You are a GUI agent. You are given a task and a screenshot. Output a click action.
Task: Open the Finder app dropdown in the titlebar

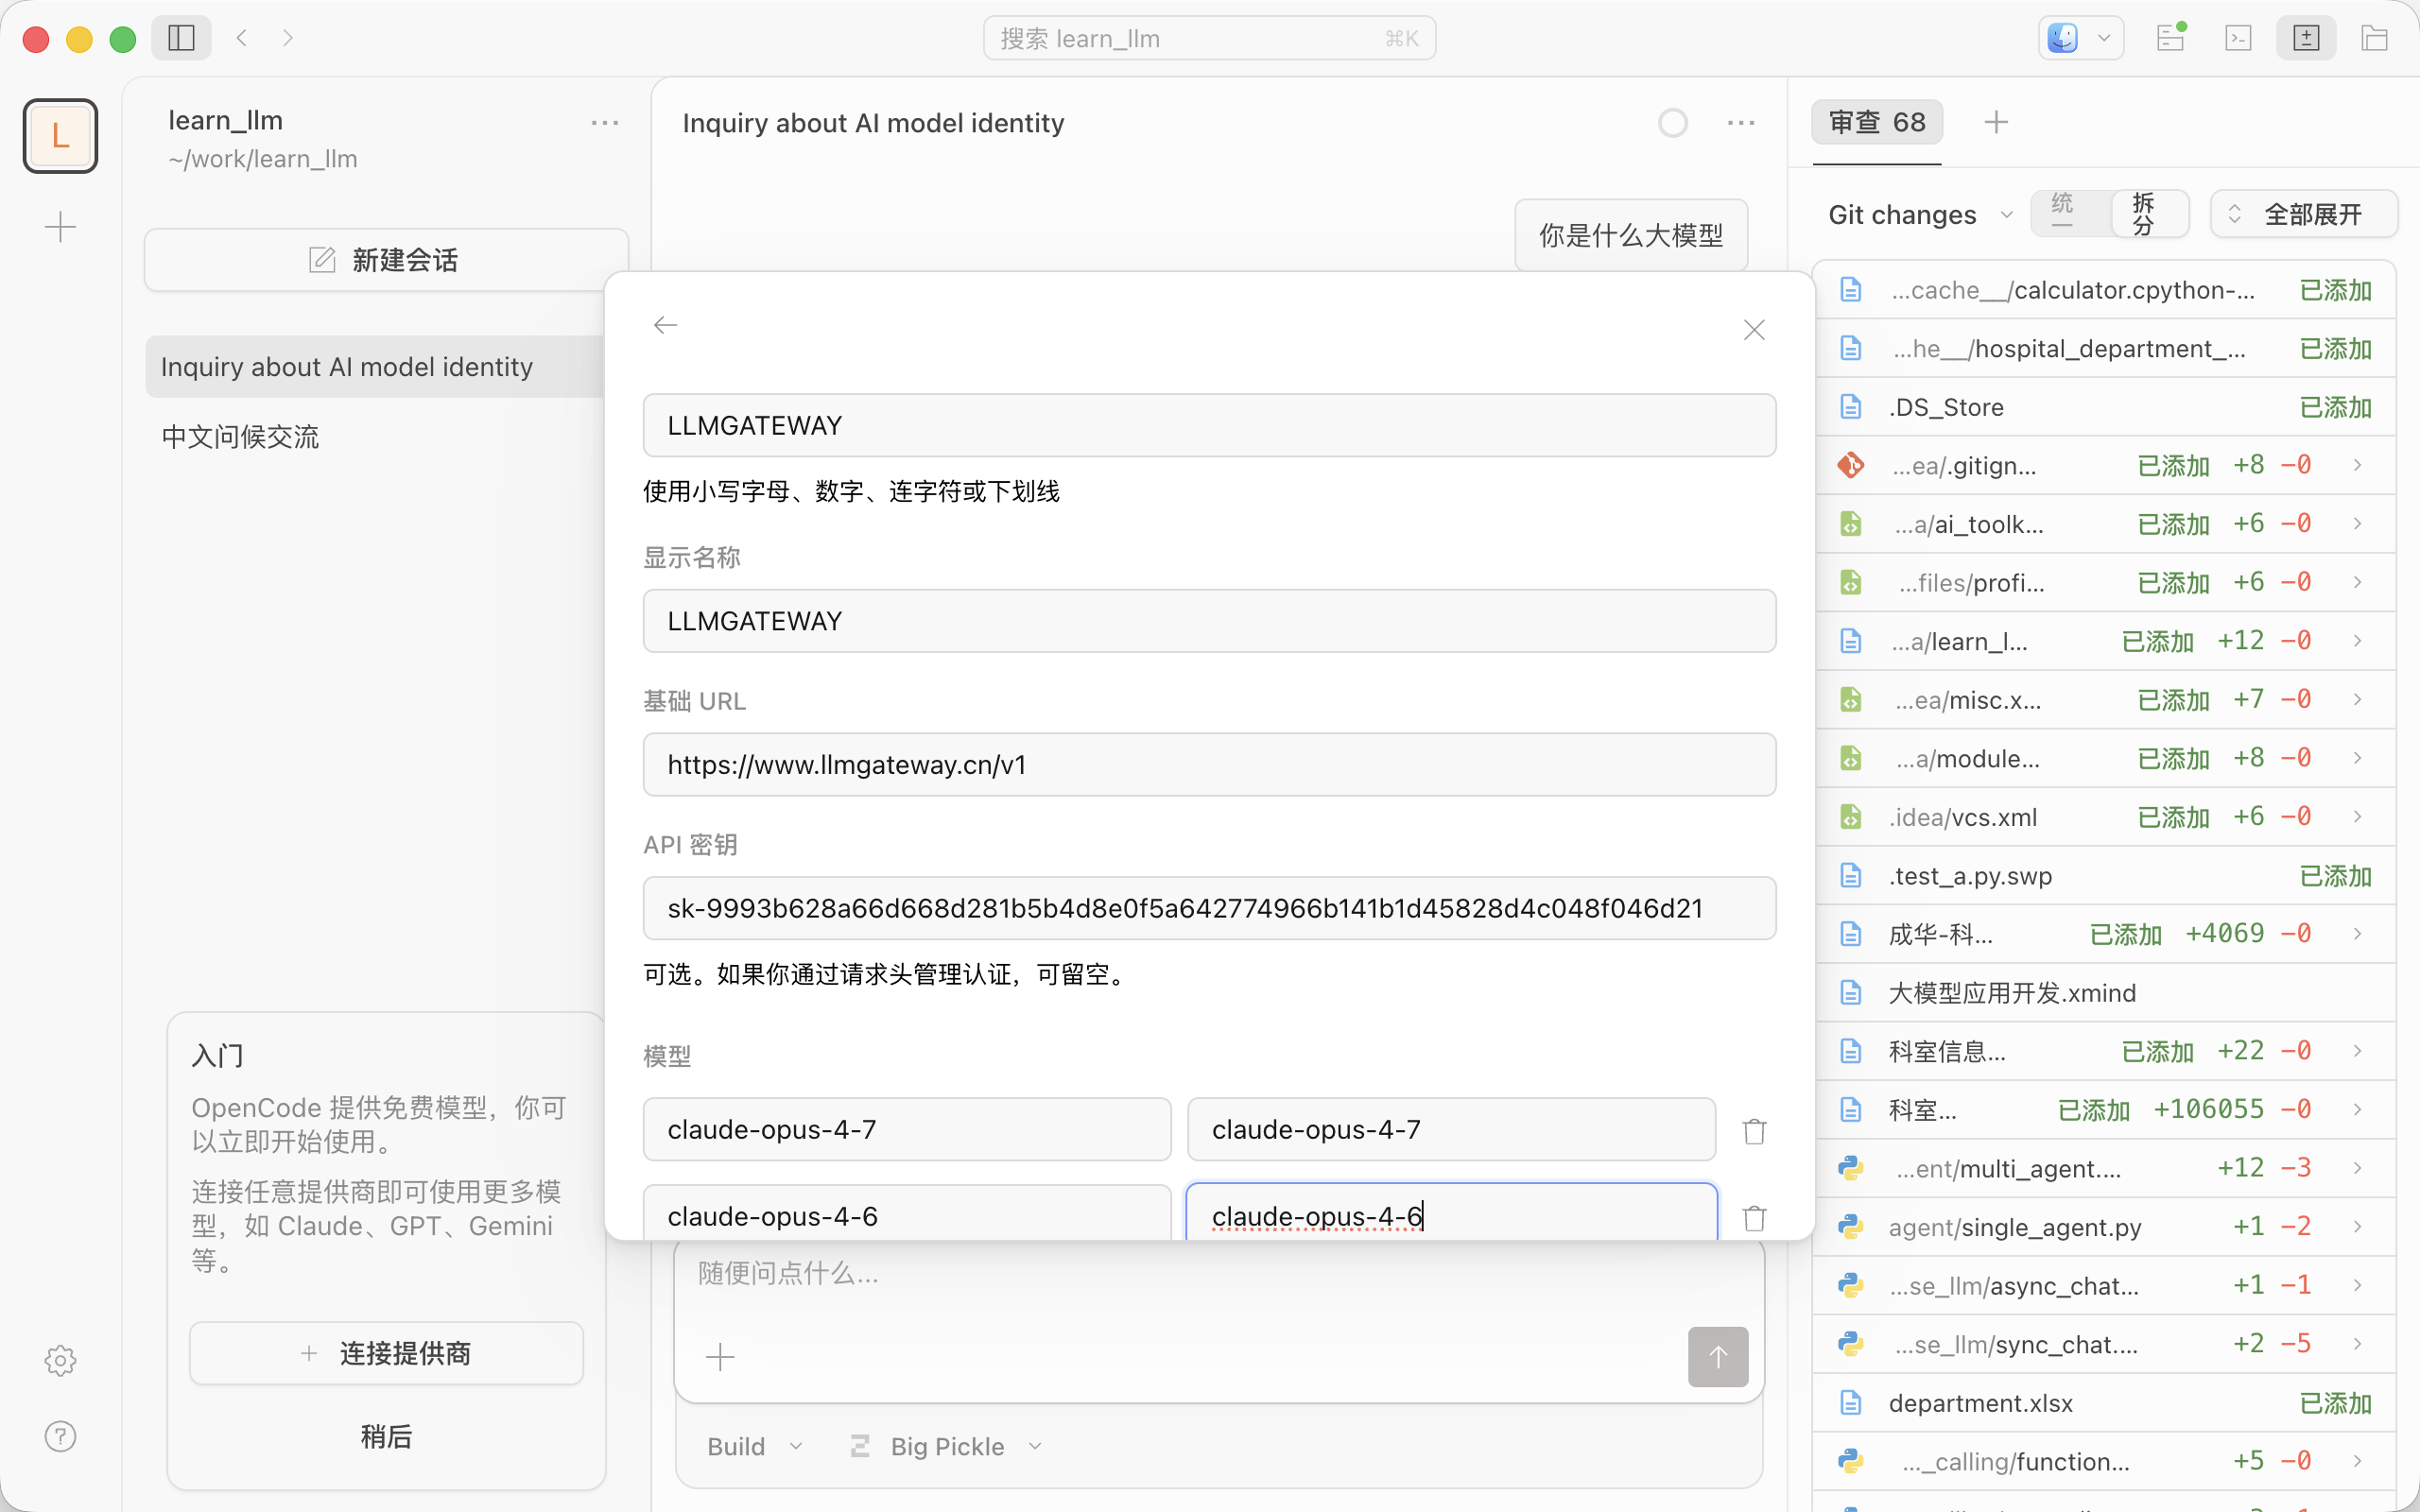click(x=2080, y=38)
